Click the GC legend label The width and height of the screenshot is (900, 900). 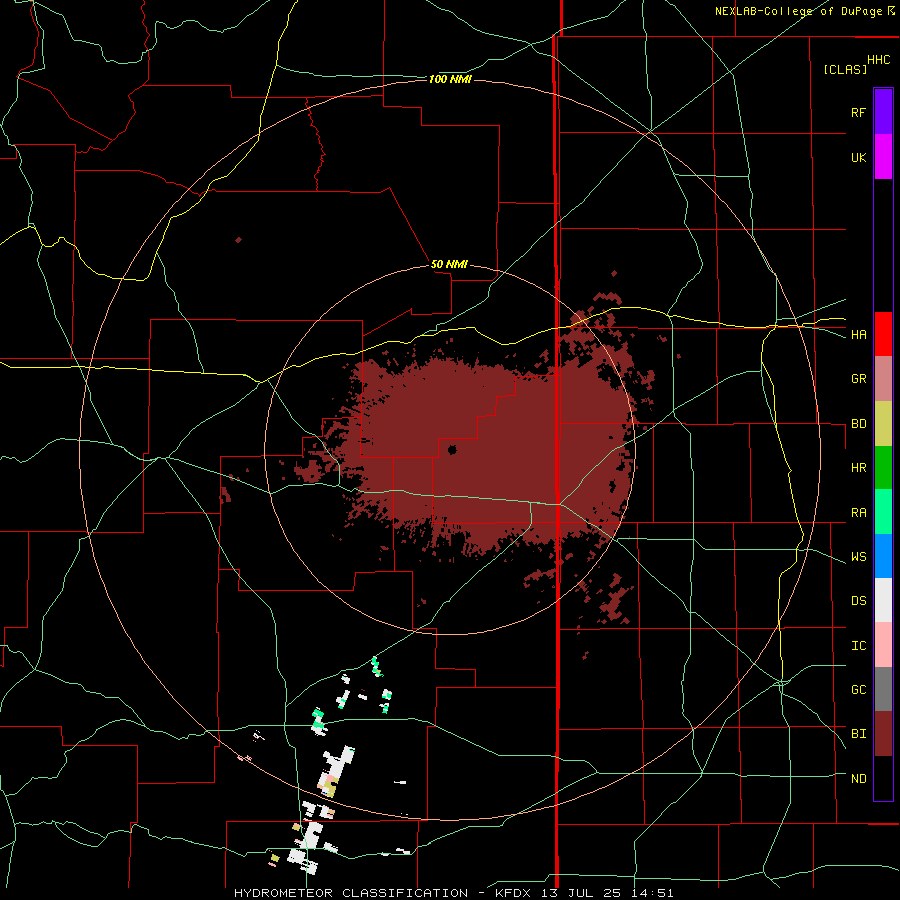coord(858,690)
